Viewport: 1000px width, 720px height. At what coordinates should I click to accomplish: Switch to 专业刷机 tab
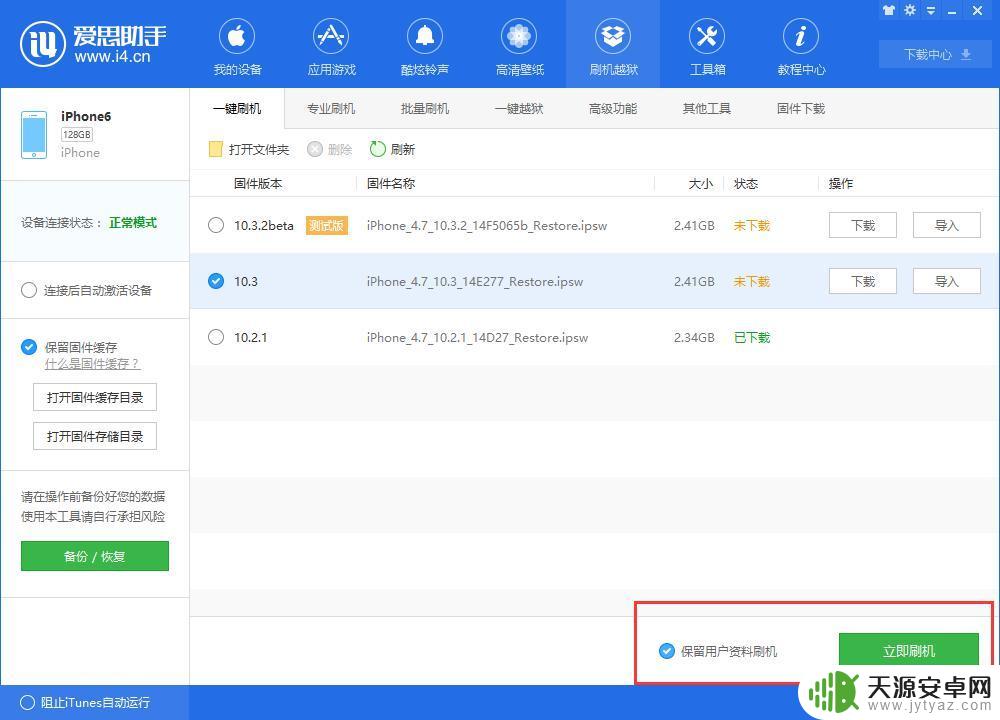[x=331, y=108]
